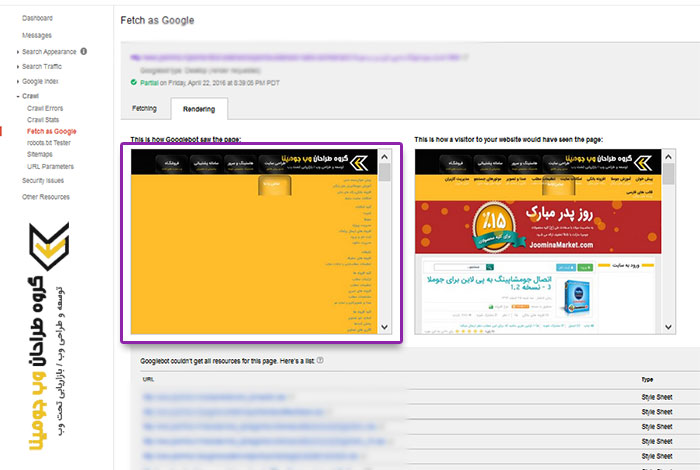Image resolution: width=700 pixels, height=470 pixels.
Task: Click the URL column header
Action: point(148,379)
